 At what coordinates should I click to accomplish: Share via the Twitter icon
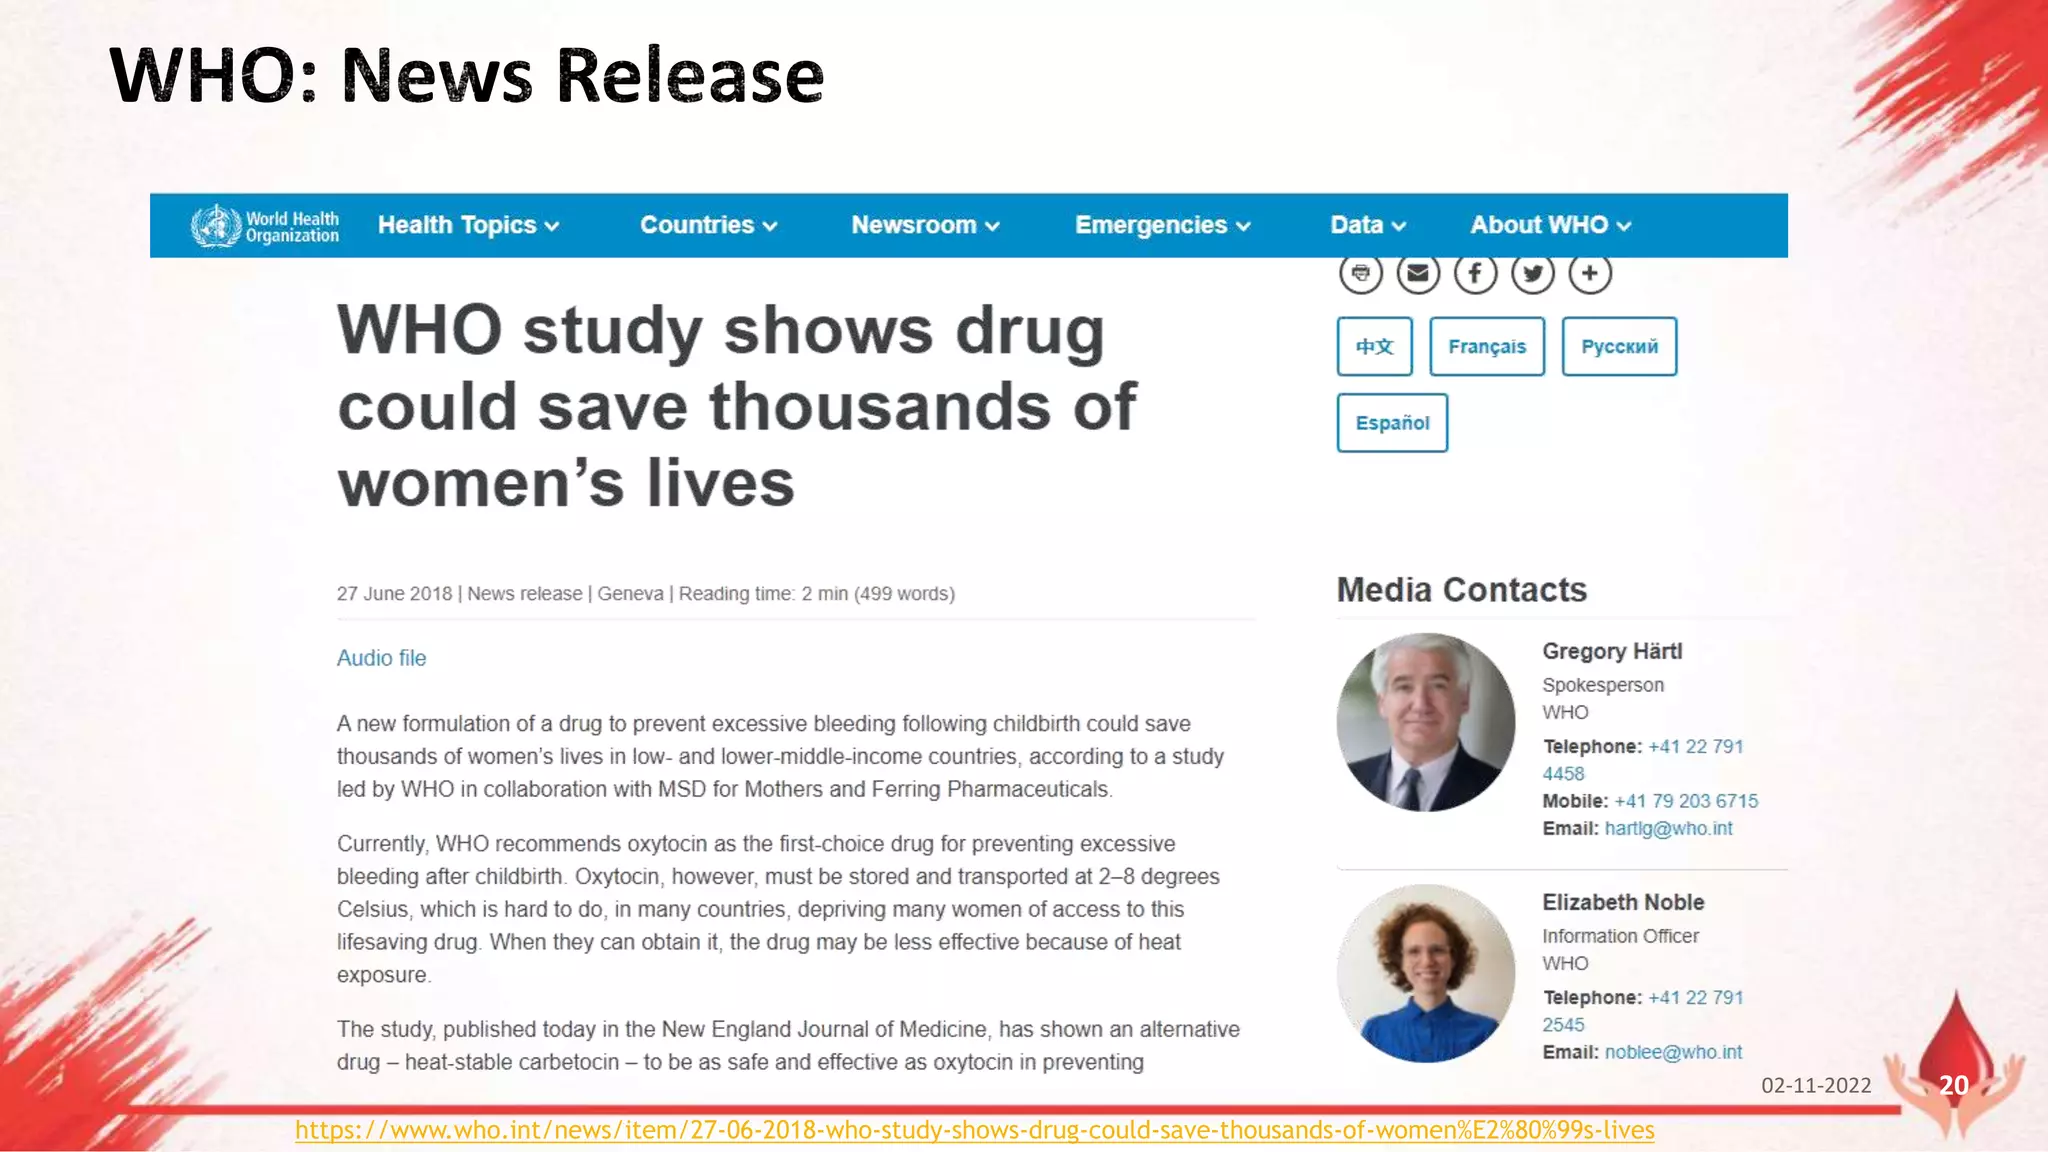(1532, 273)
